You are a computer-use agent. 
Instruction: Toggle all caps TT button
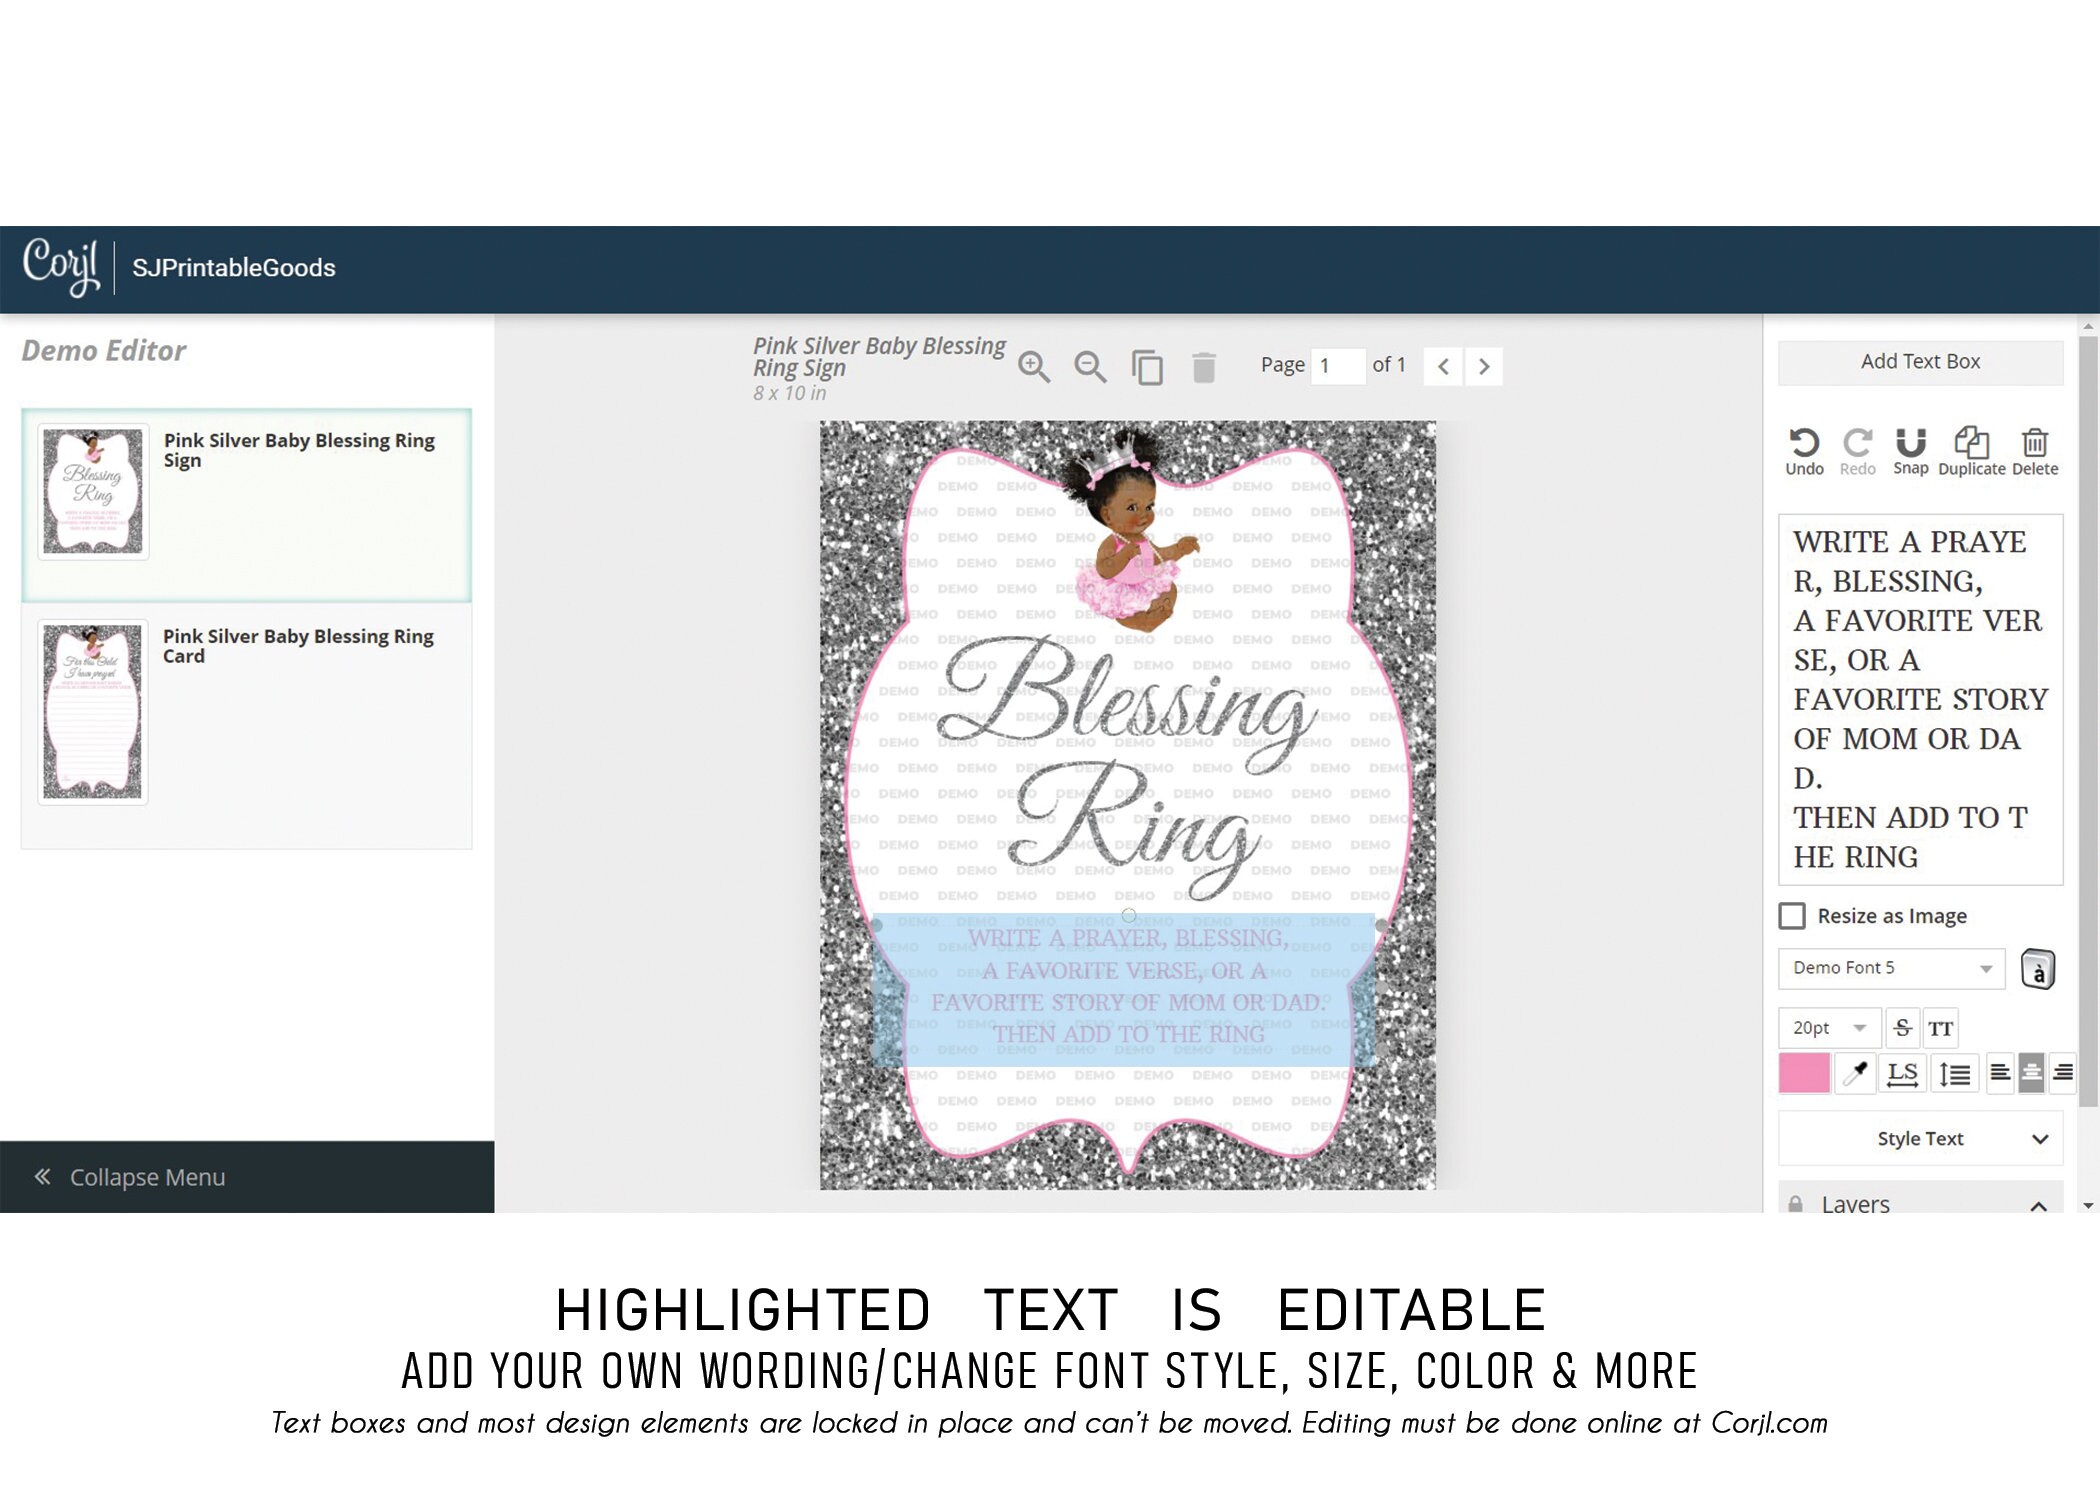(1940, 1028)
